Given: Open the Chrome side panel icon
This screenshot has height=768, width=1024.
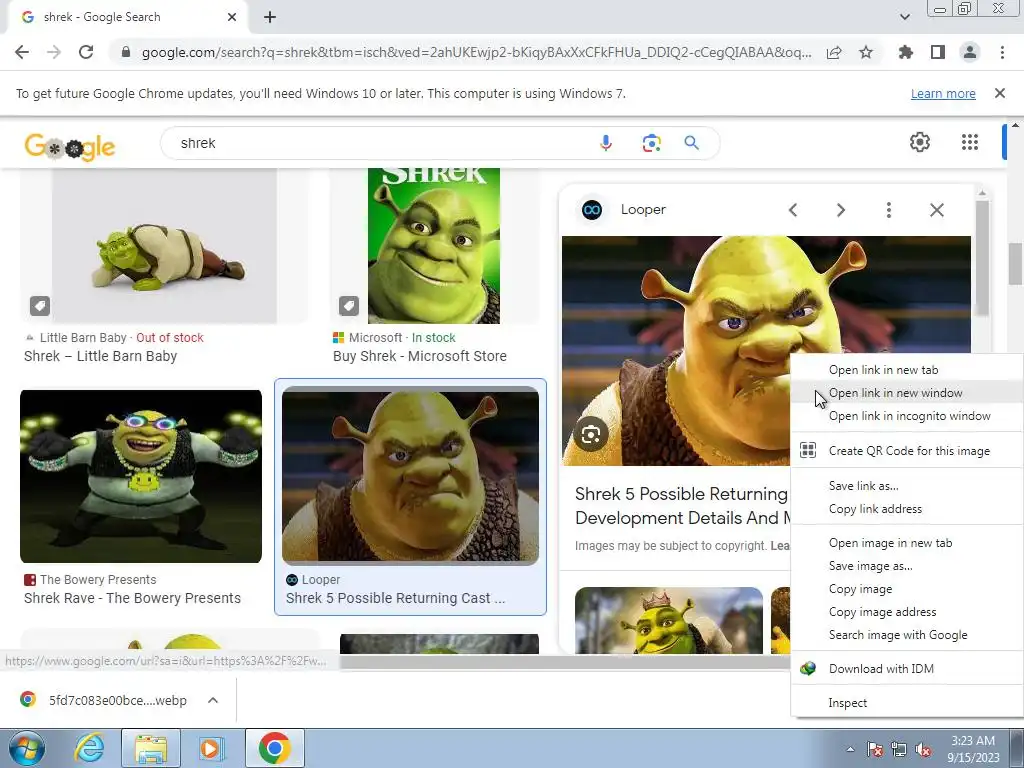Looking at the screenshot, I should click(938, 52).
